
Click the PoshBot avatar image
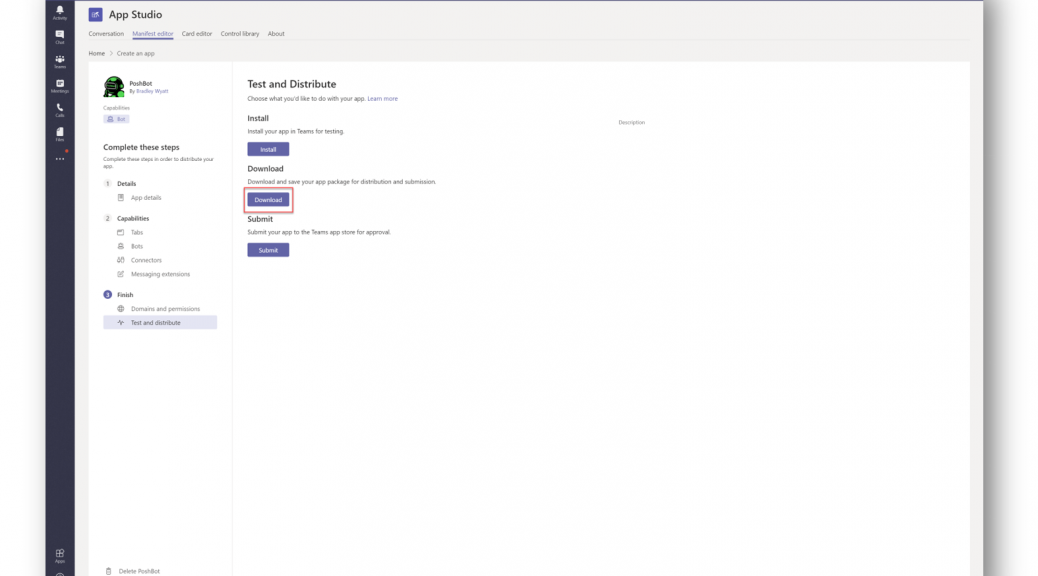click(x=113, y=87)
